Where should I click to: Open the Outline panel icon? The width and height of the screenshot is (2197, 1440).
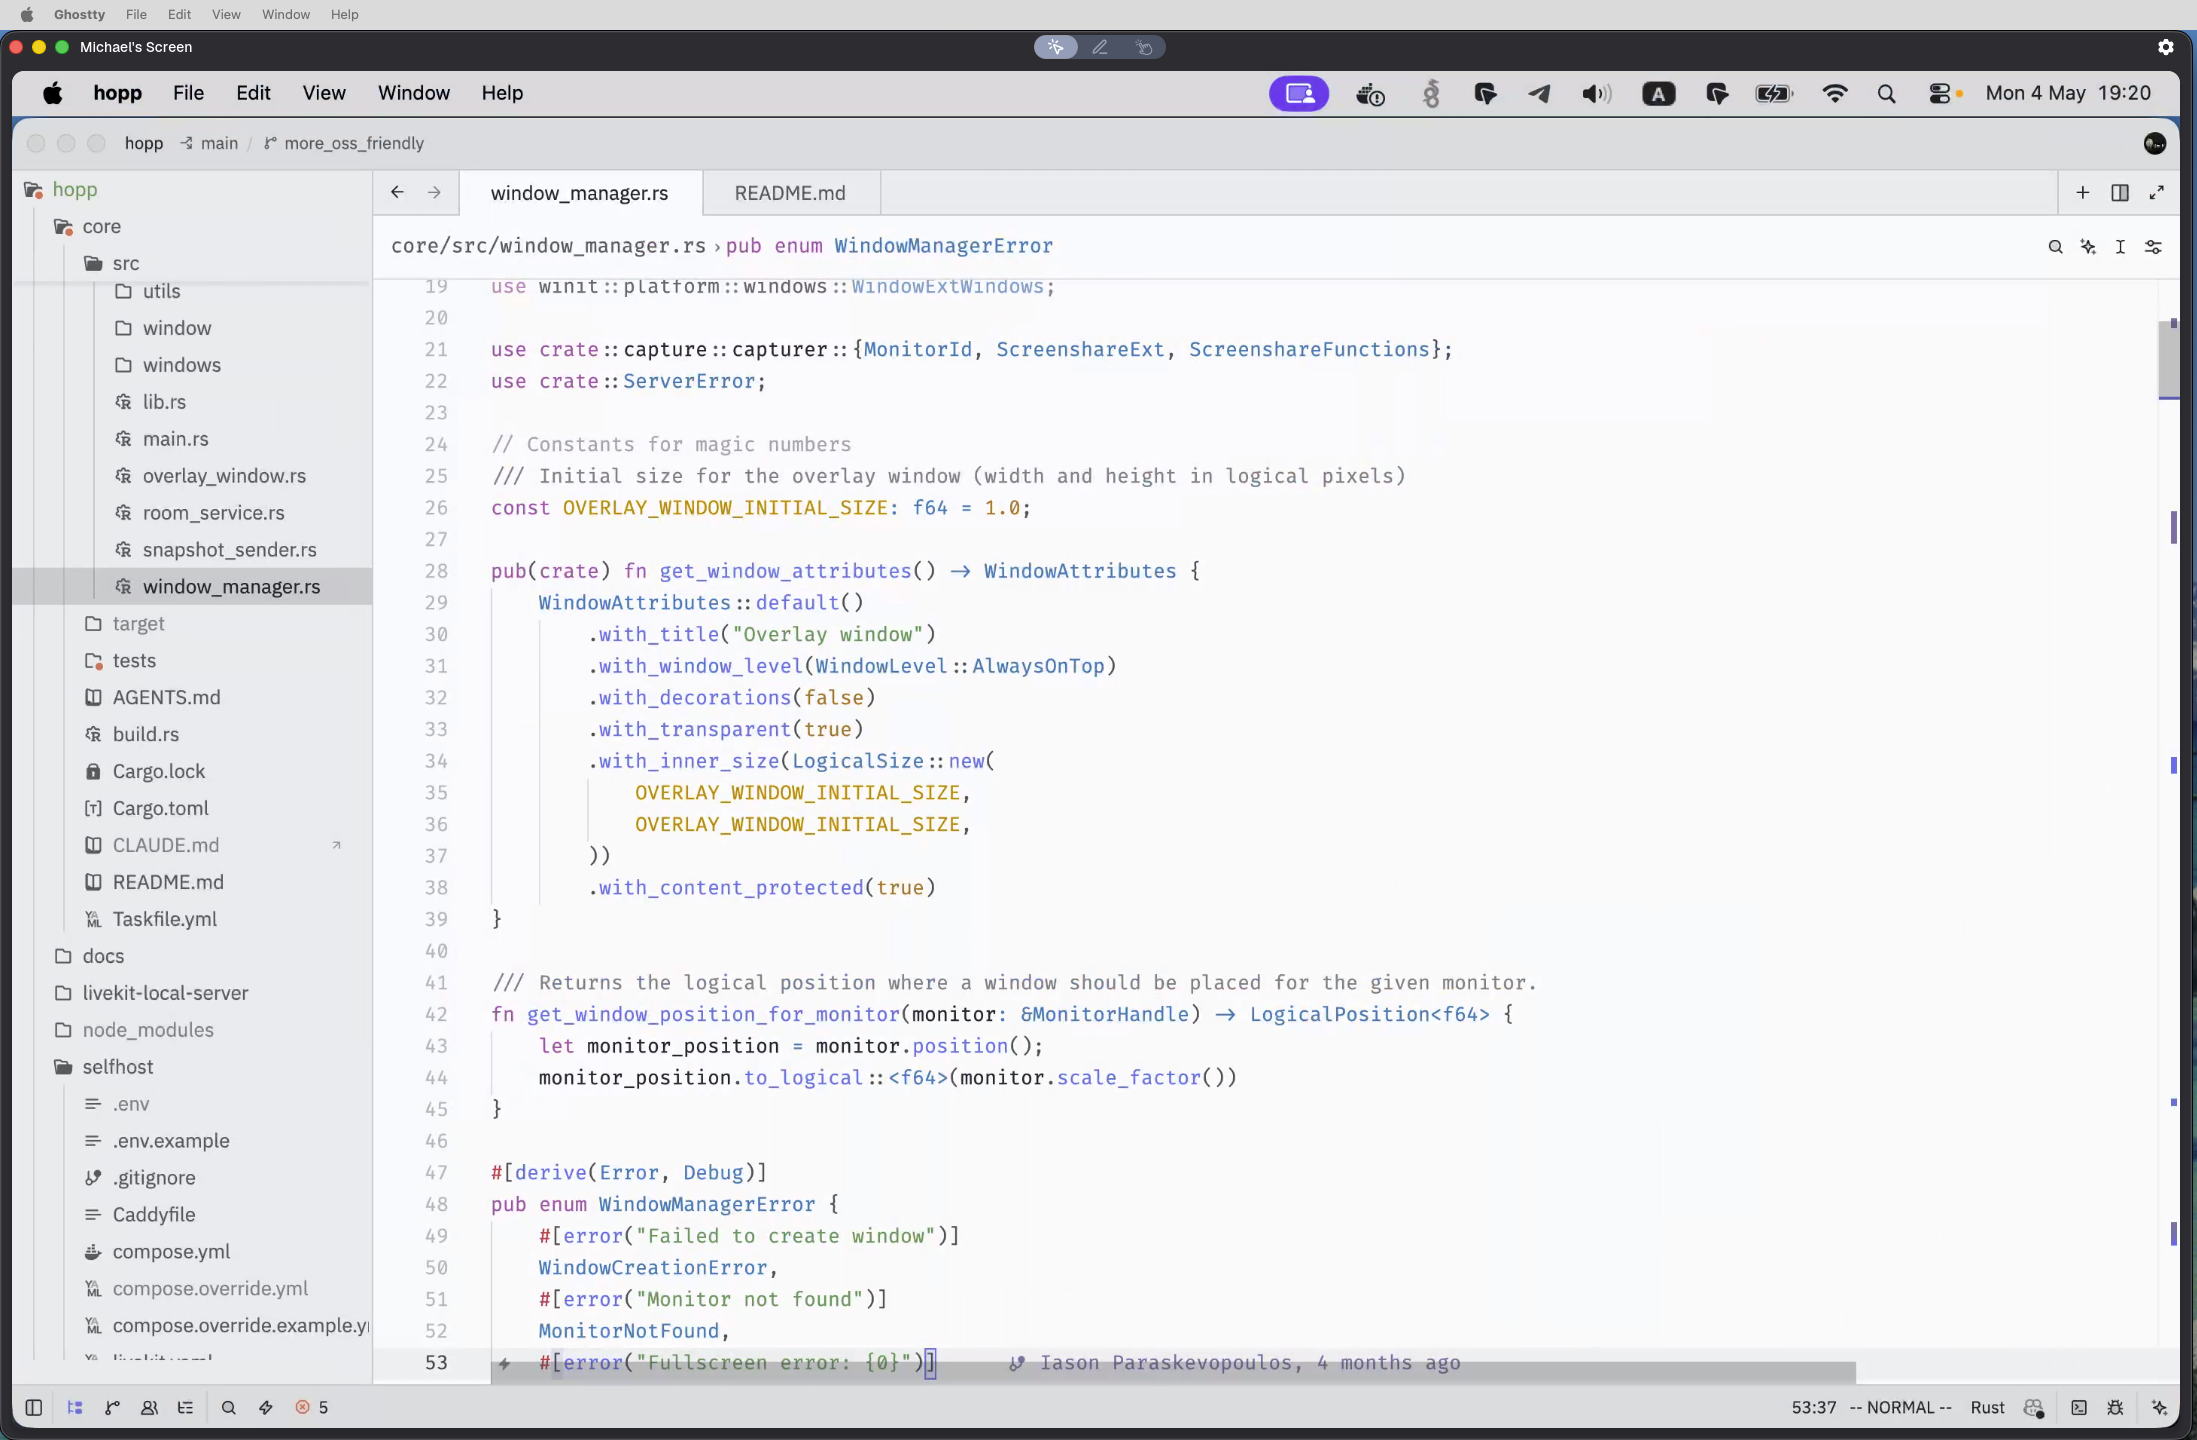[x=186, y=1408]
